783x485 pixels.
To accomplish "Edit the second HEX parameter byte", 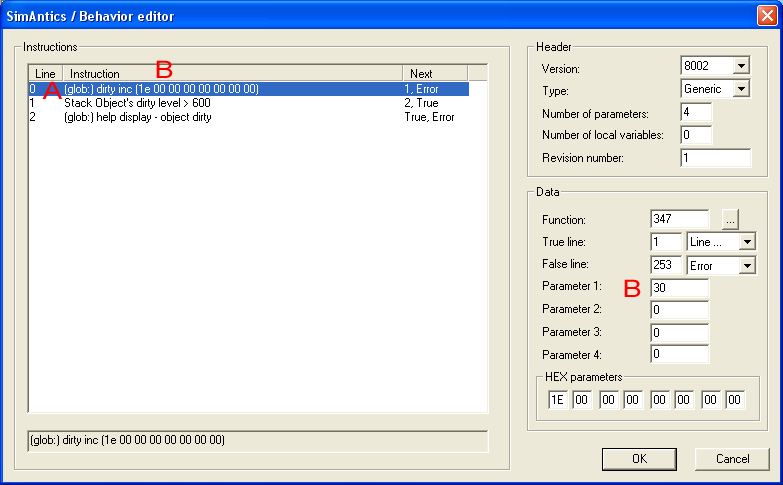I will pyautogui.click(x=582, y=400).
